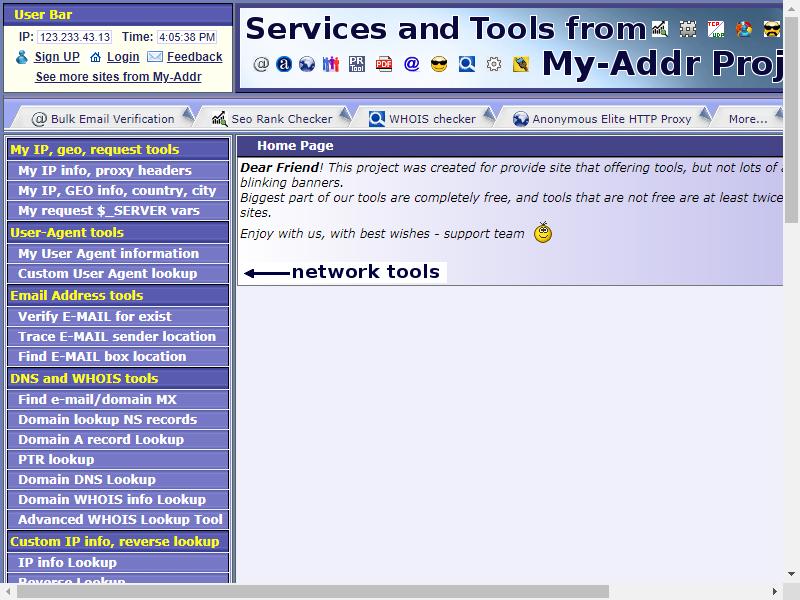Click the sunglasses smiley icon in lower row
This screenshot has width=800, height=600.
click(439, 64)
